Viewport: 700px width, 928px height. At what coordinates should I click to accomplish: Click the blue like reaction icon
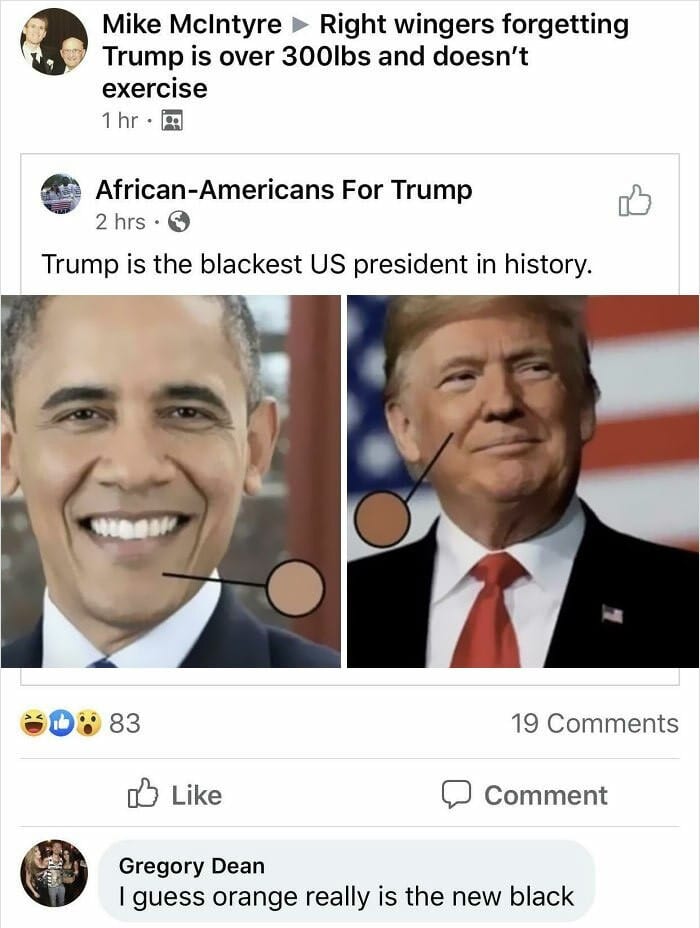(x=60, y=723)
